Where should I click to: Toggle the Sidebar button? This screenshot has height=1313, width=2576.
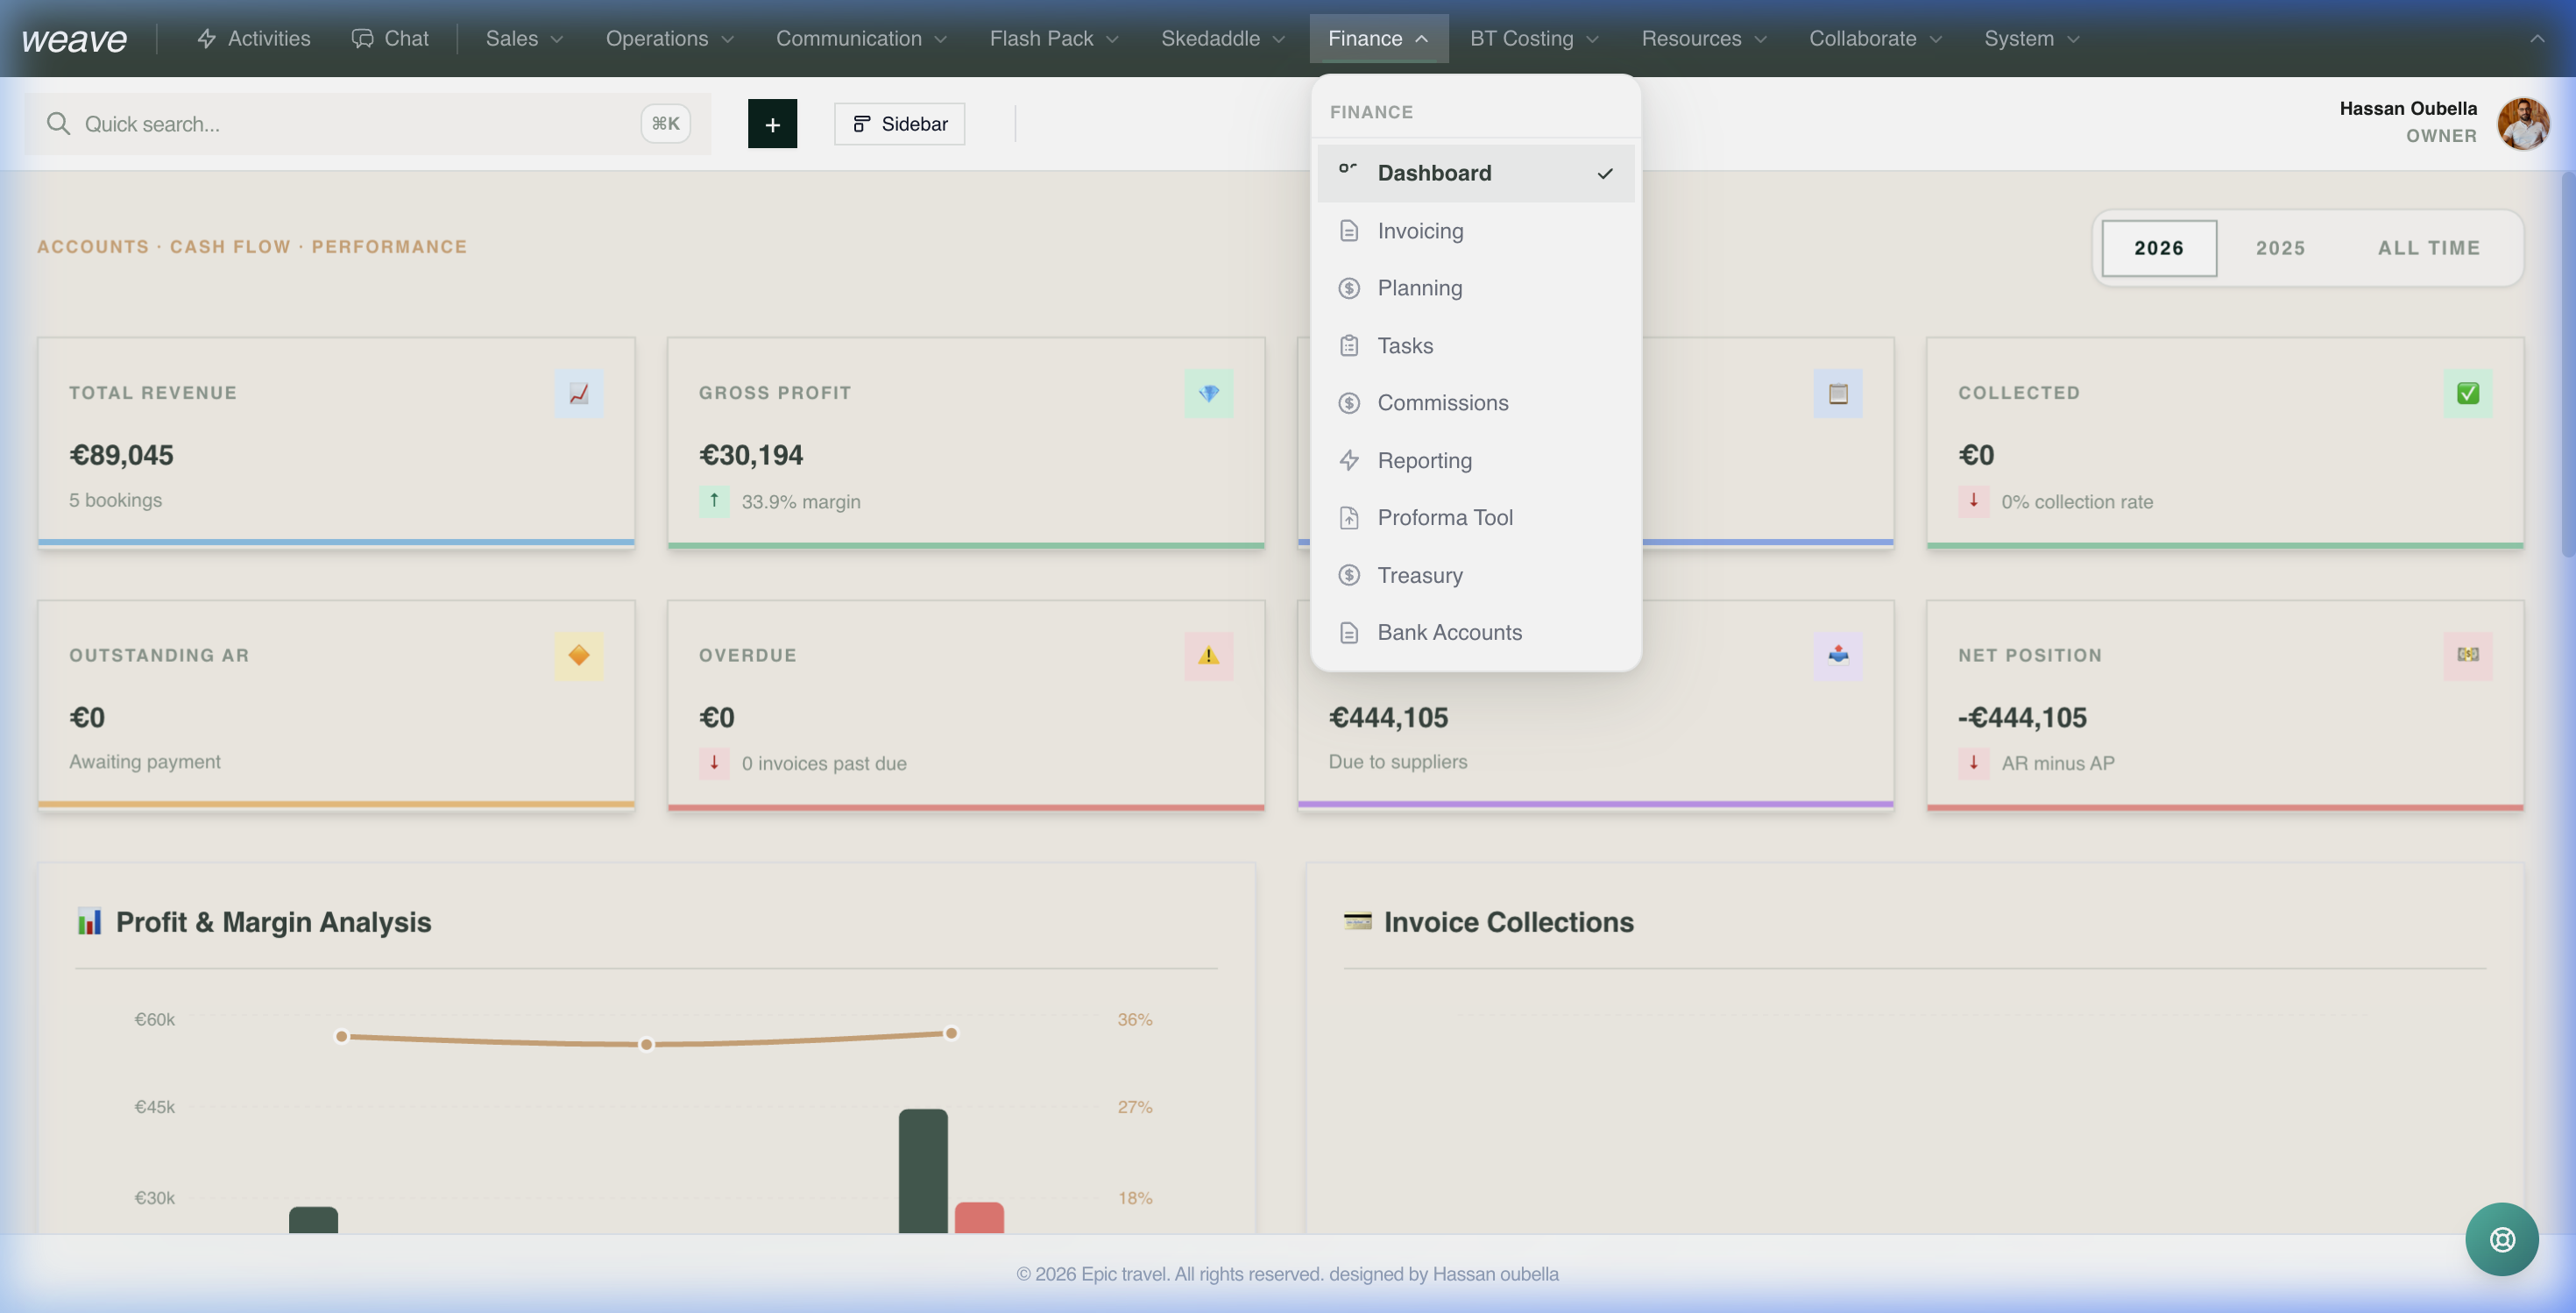(899, 124)
